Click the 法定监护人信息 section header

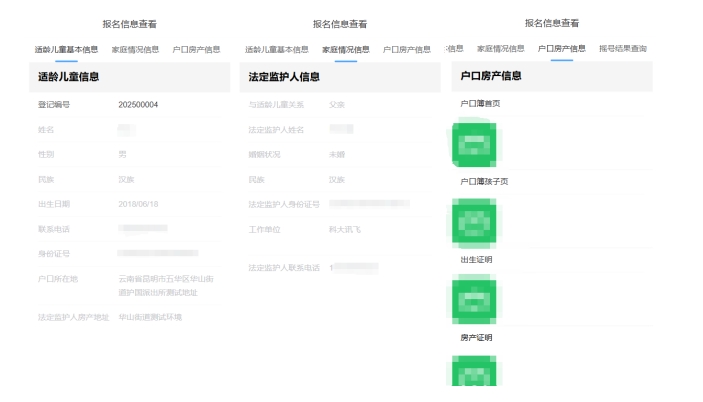[x=284, y=77]
